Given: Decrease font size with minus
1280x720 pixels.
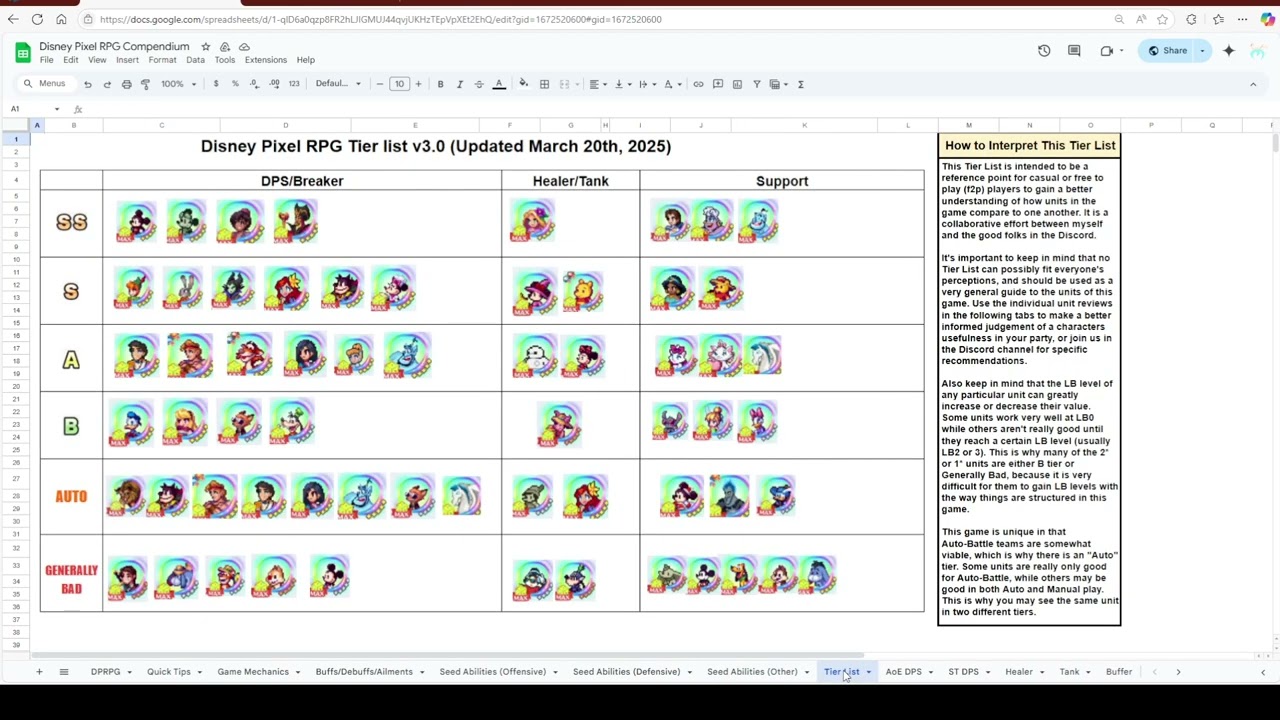Looking at the screenshot, I should (x=379, y=84).
